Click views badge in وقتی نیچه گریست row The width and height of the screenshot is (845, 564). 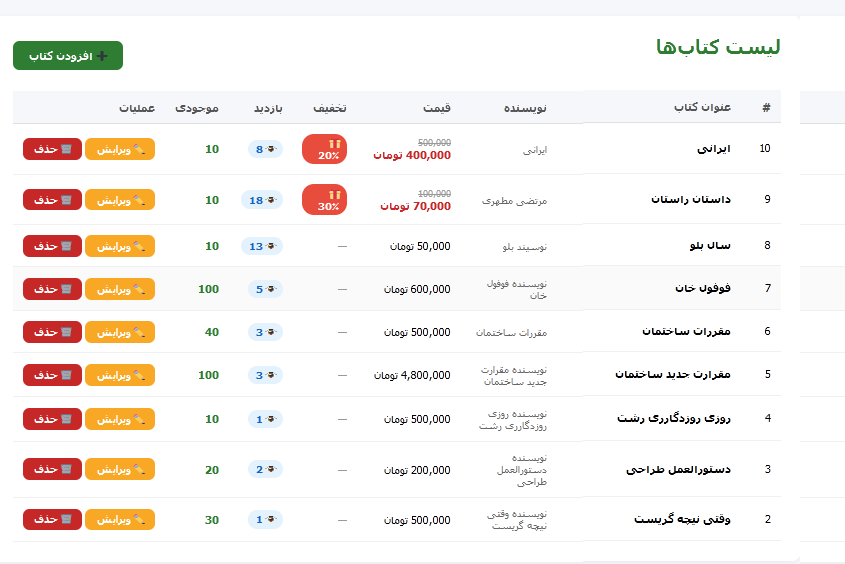click(x=265, y=520)
